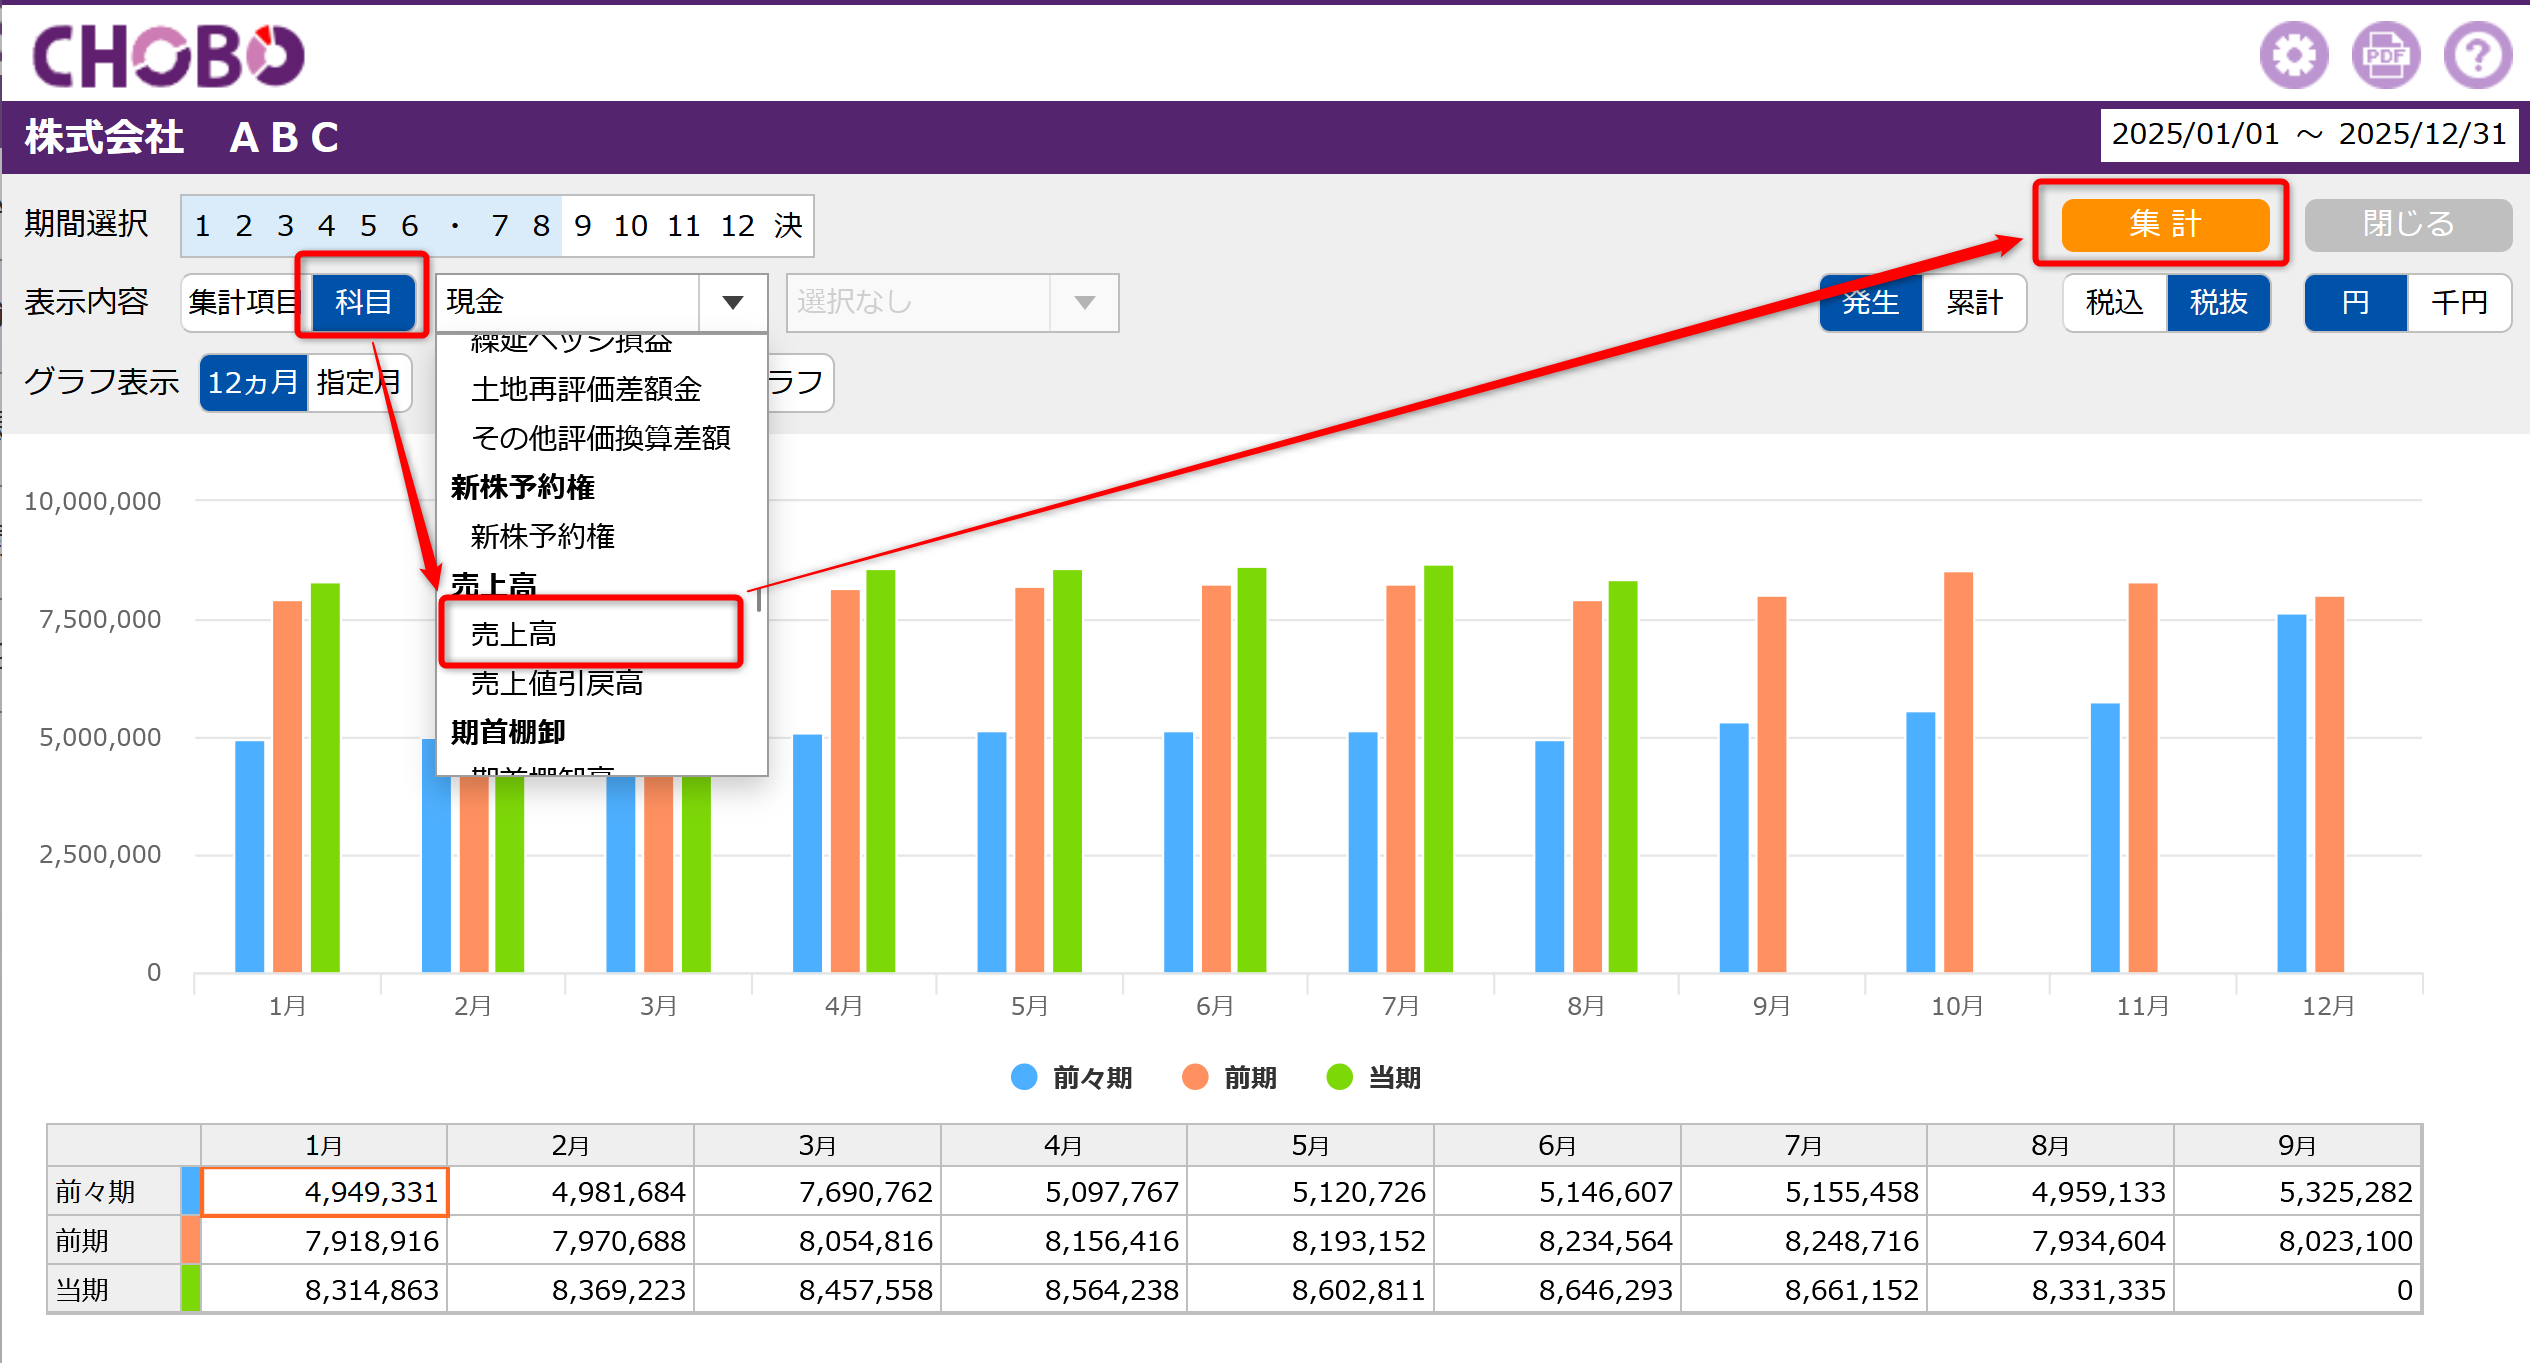Select period month 9 in 期間選択
2530x1363 pixels.
point(583,225)
